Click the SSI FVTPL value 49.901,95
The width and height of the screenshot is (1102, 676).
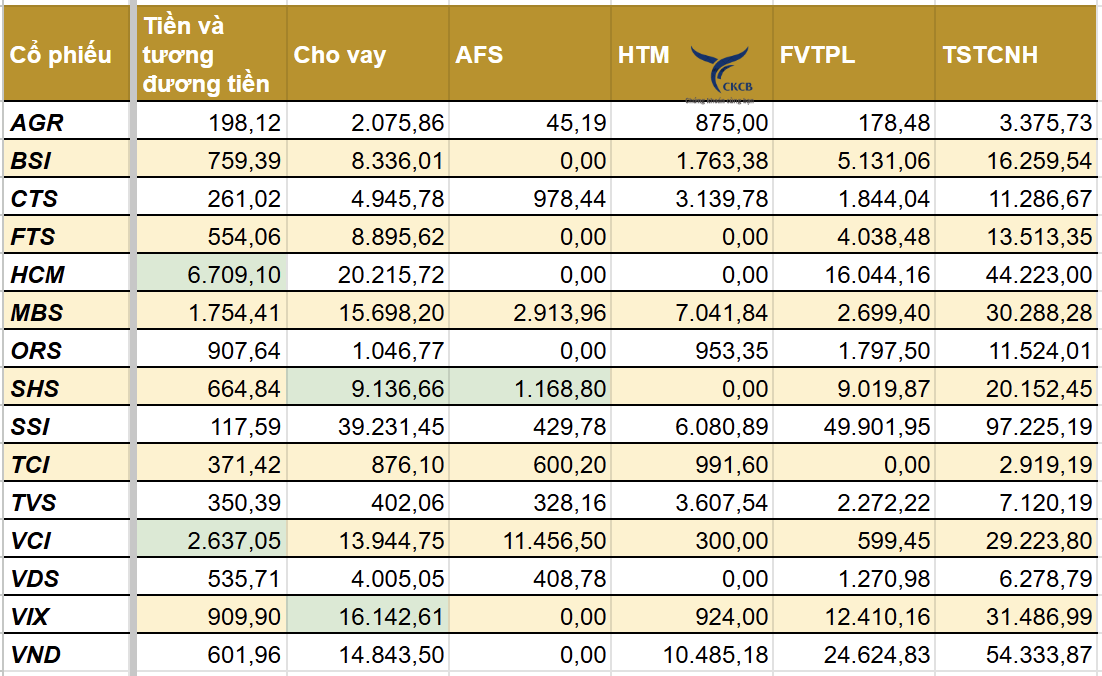(x=854, y=427)
